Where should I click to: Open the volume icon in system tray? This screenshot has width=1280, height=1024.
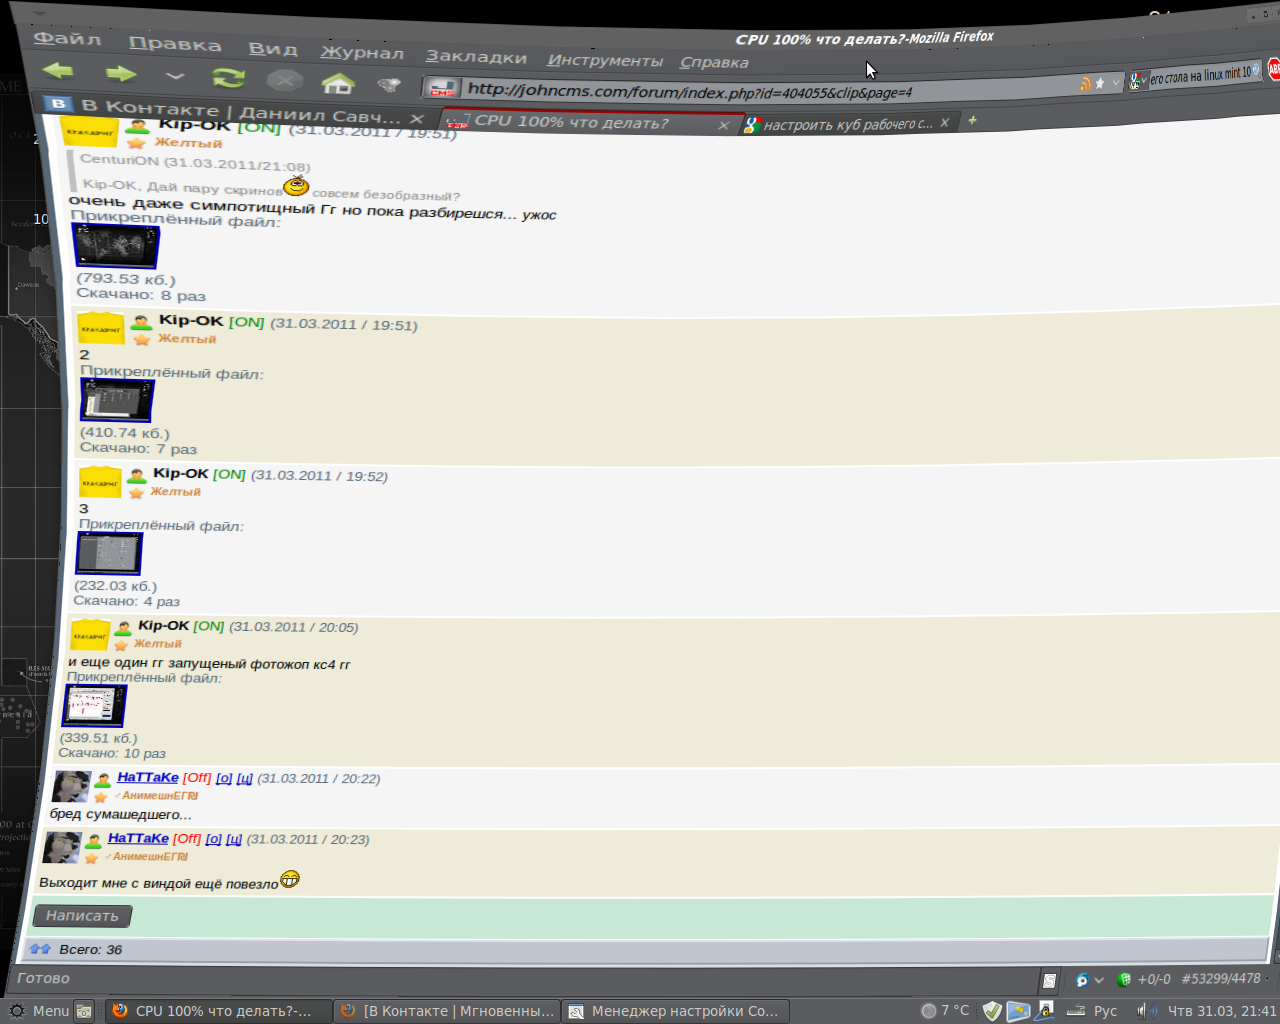click(1146, 1010)
